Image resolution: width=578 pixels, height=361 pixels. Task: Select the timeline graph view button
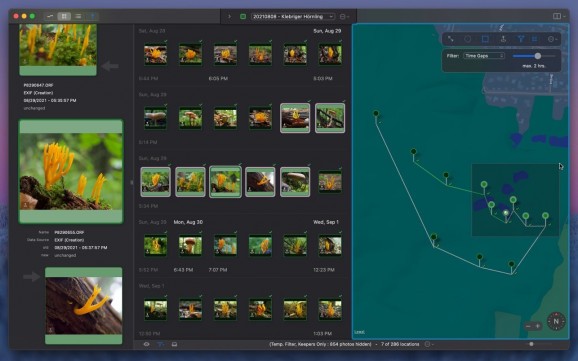50,16
